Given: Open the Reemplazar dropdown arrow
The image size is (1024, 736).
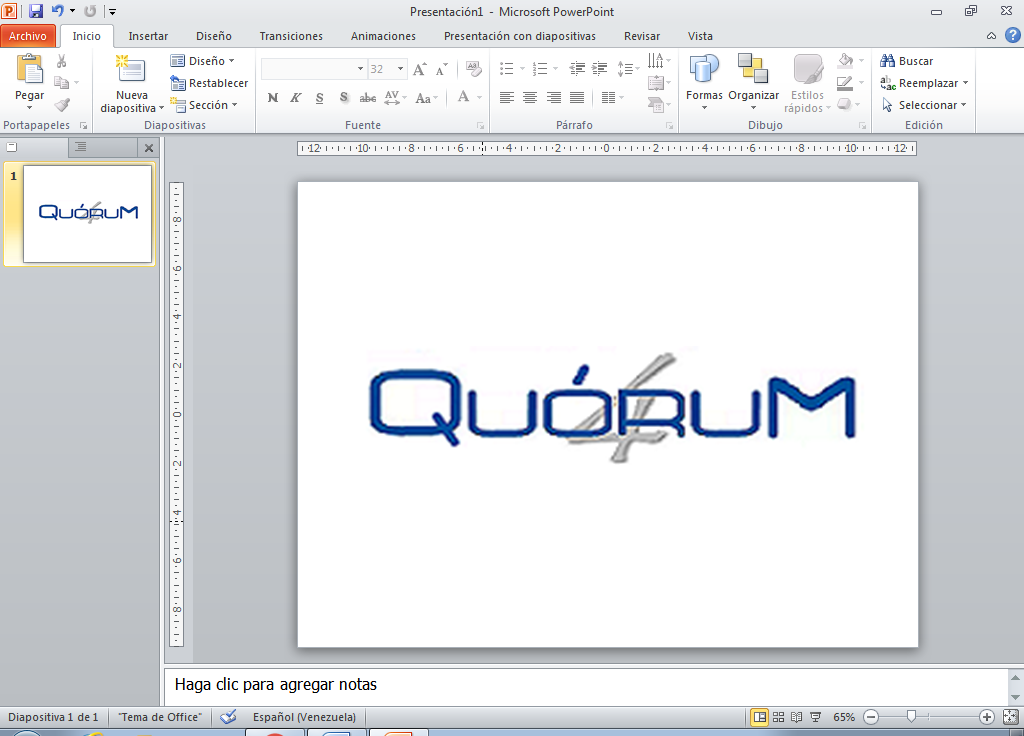Looking at the screenshot, I should tap(965, 83).
